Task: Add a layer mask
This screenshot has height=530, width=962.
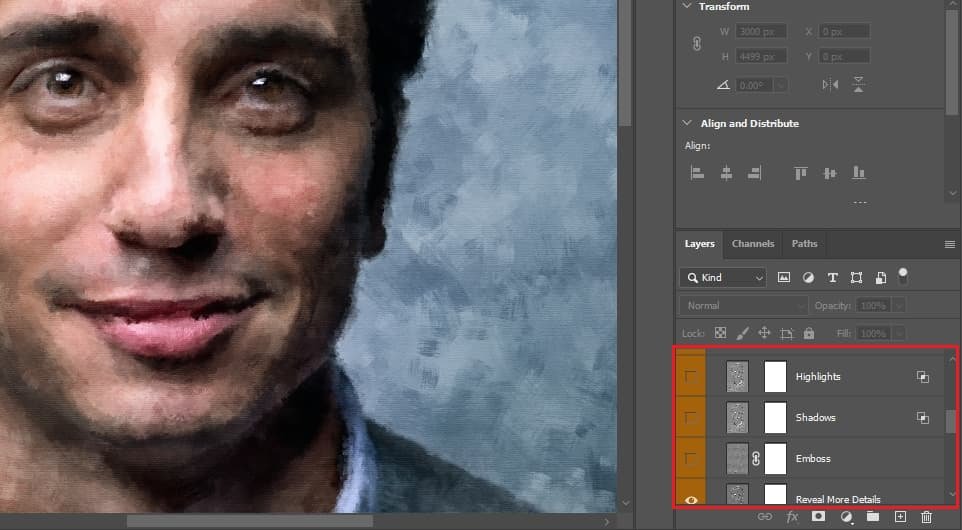Action: pos(818,517)
